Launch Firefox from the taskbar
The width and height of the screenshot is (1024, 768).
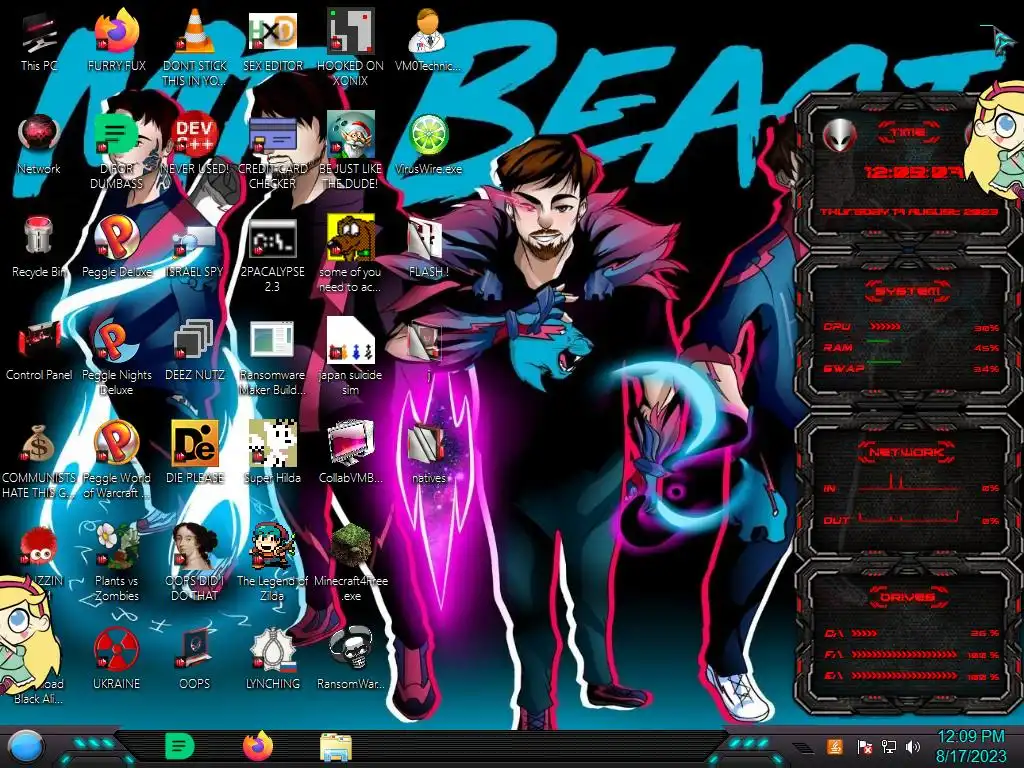258,746
